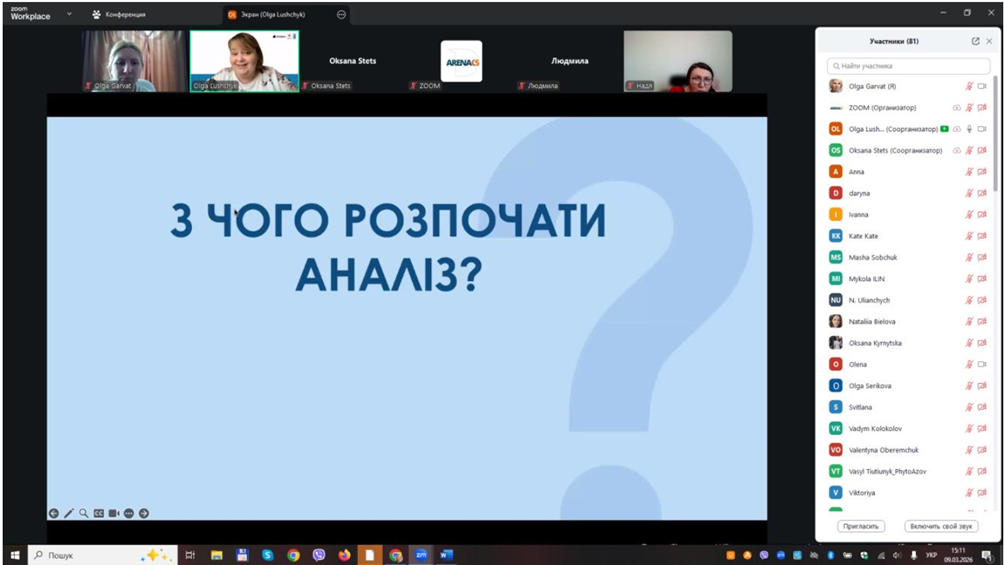This screenshot has height=565, width=1004.
Task: Open more slide options ellipsis icon
Action: click(x=129, y=513)
